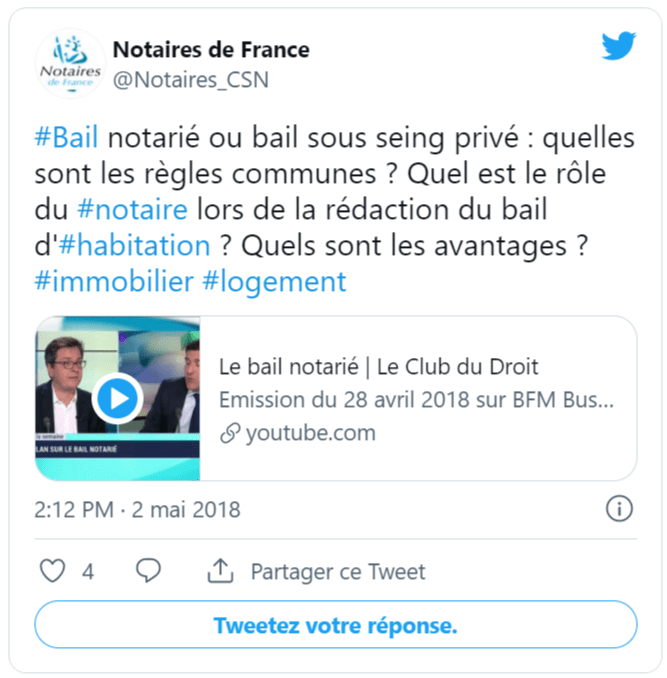Viewport: 667px width, 678px height.
Task: Open the 'Le bail notarié | Le Club du Droit' card title
Action: coord(378,367)
